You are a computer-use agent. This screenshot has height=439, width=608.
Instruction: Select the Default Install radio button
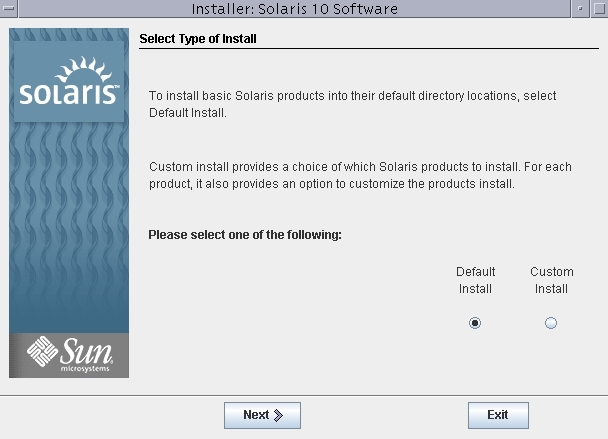(x=475, y=323)
